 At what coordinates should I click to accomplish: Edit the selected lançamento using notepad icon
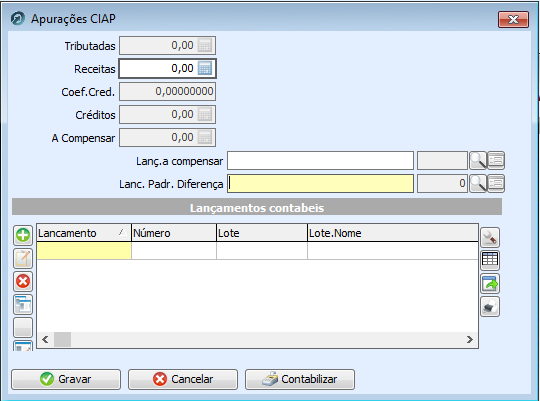point(23,258)
